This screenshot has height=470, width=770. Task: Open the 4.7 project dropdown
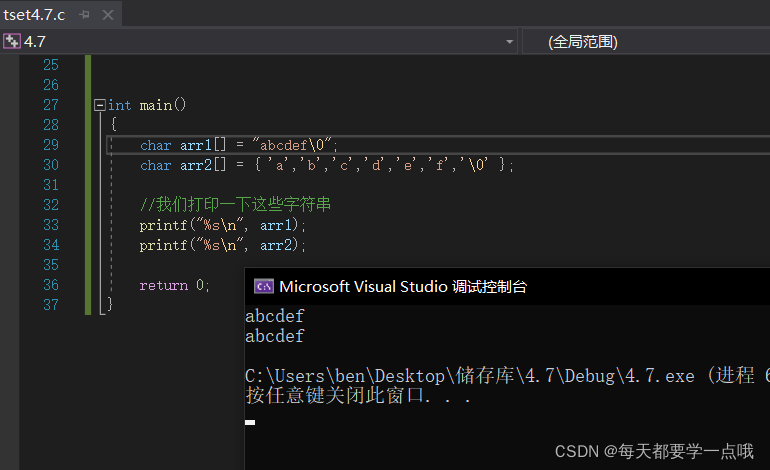tap(510, 42)
